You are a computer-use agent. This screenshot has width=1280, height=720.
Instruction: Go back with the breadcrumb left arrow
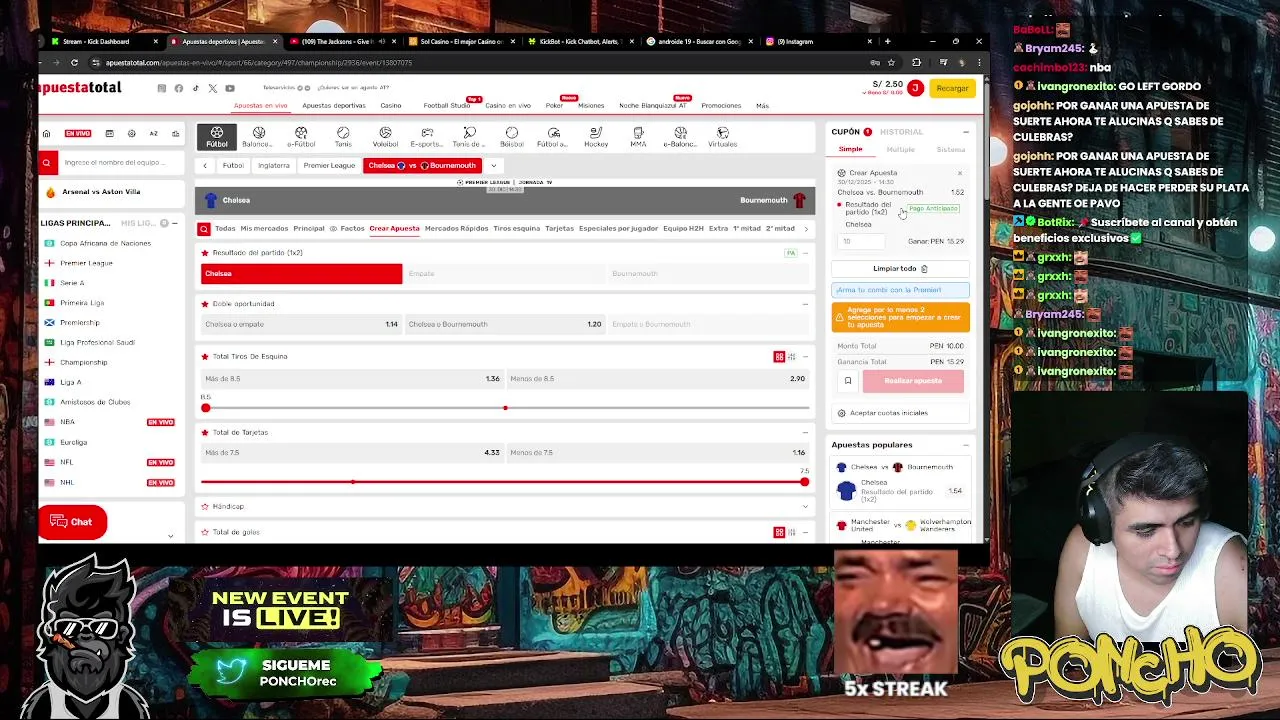point(205,166)
